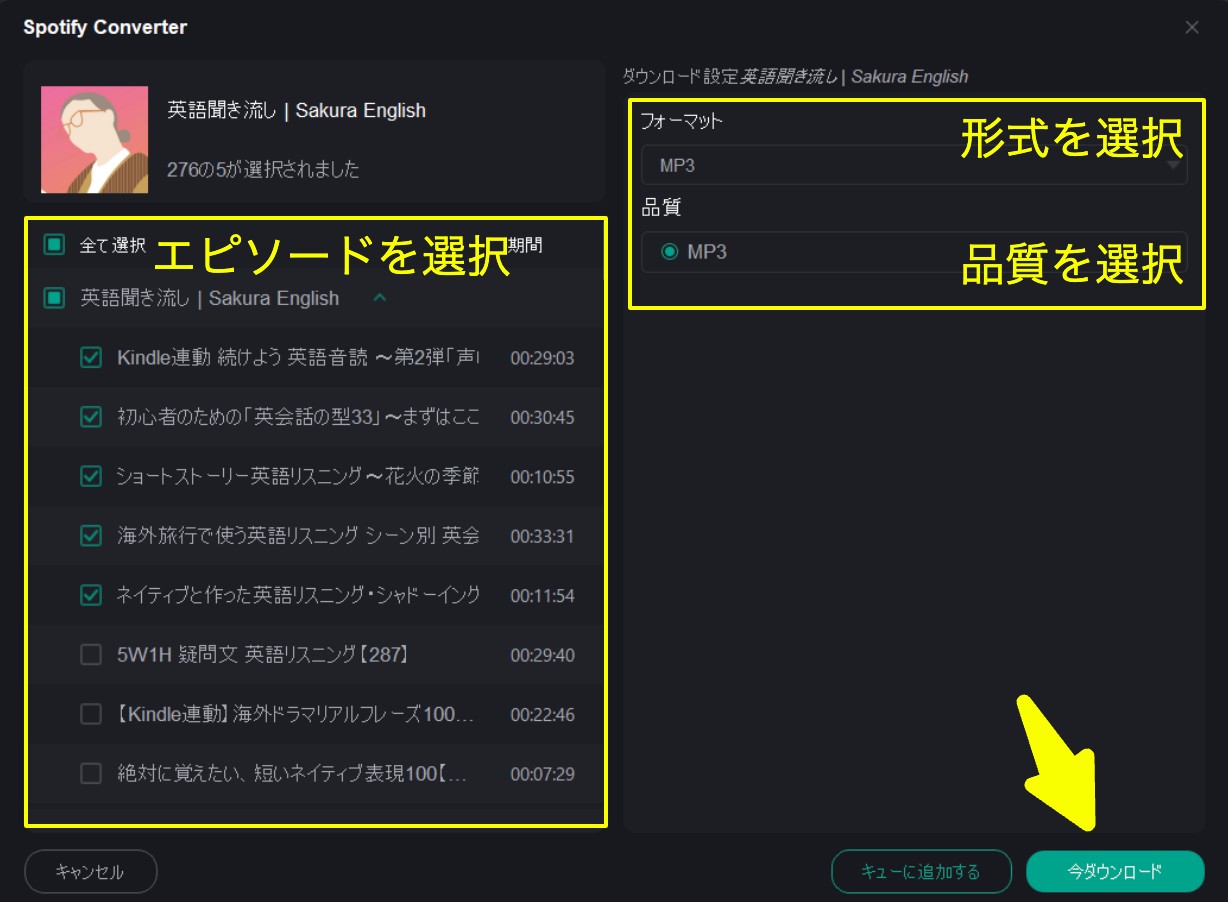Close the Spotify Converter dialog
The width and height of the screenshot is (1228, 902).
pyautogui.click(x=1192, y=28)
